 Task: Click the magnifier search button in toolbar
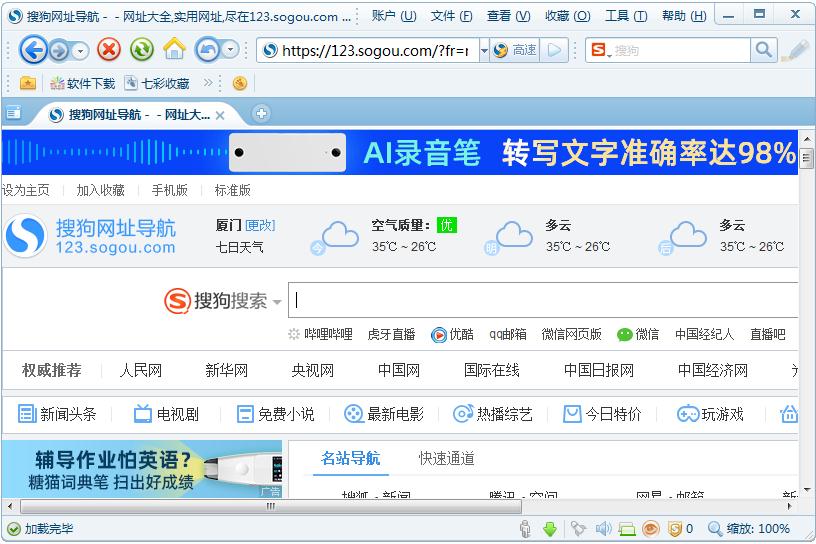pyautogui.click(x=764, y=50)
